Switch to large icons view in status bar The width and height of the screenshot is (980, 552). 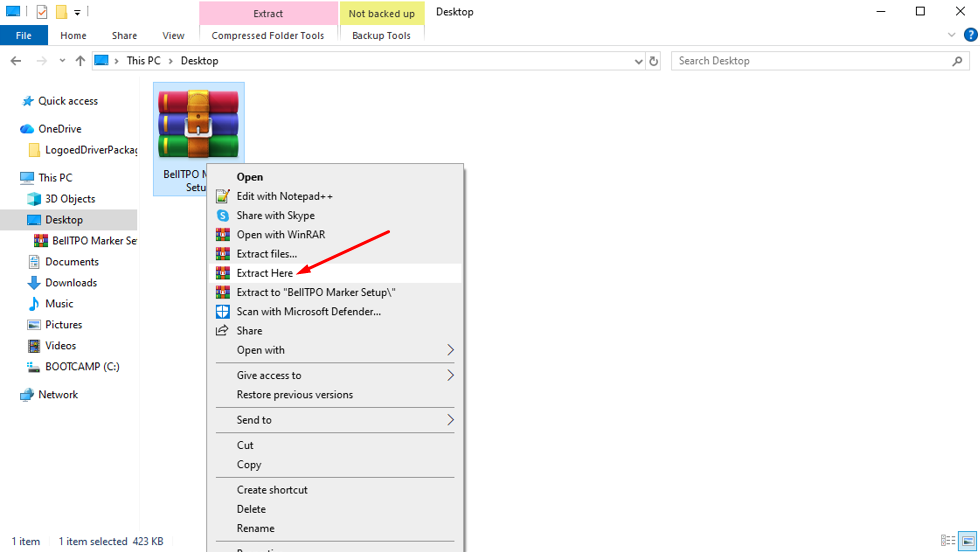(x=968, y=541)
